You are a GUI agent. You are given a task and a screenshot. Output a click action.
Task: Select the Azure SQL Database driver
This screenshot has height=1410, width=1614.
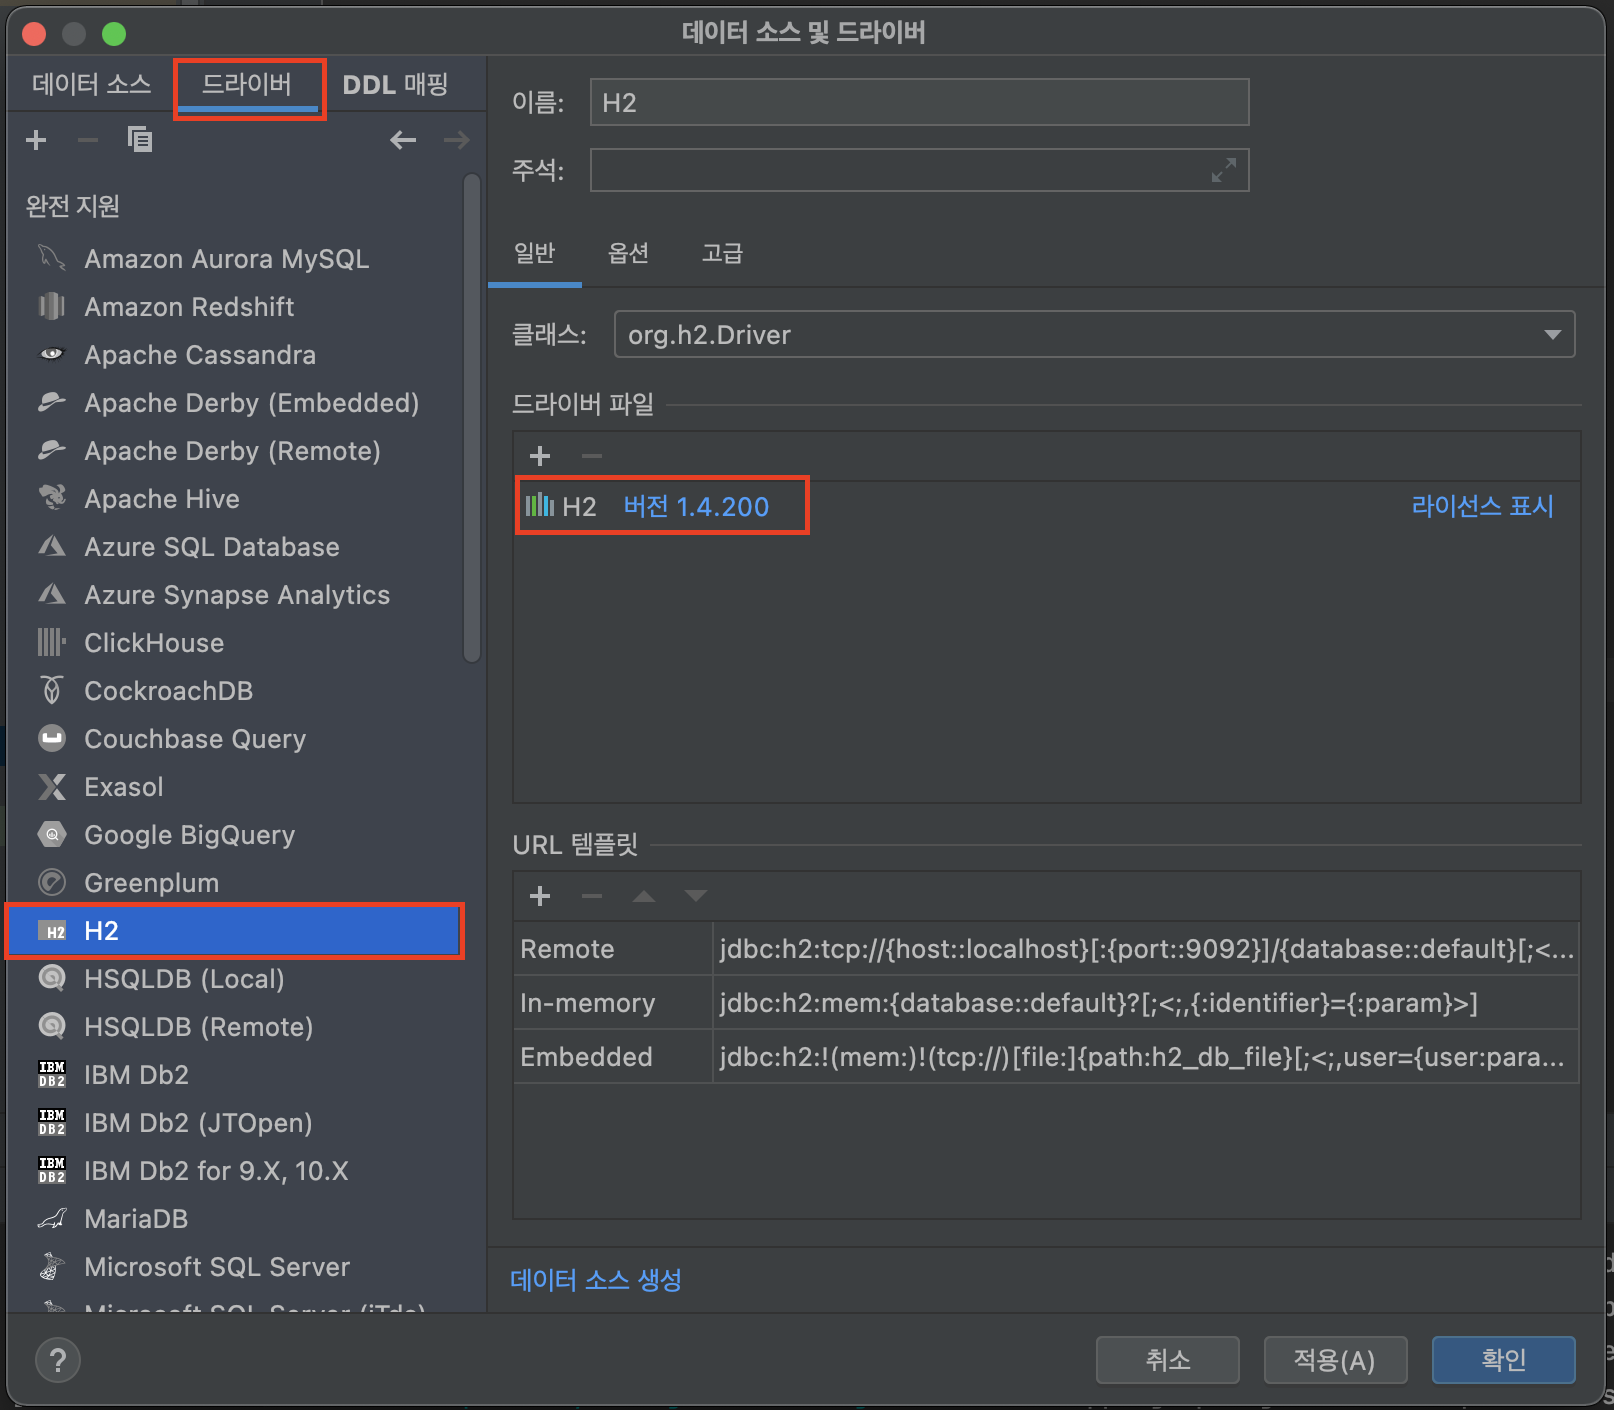234,546
